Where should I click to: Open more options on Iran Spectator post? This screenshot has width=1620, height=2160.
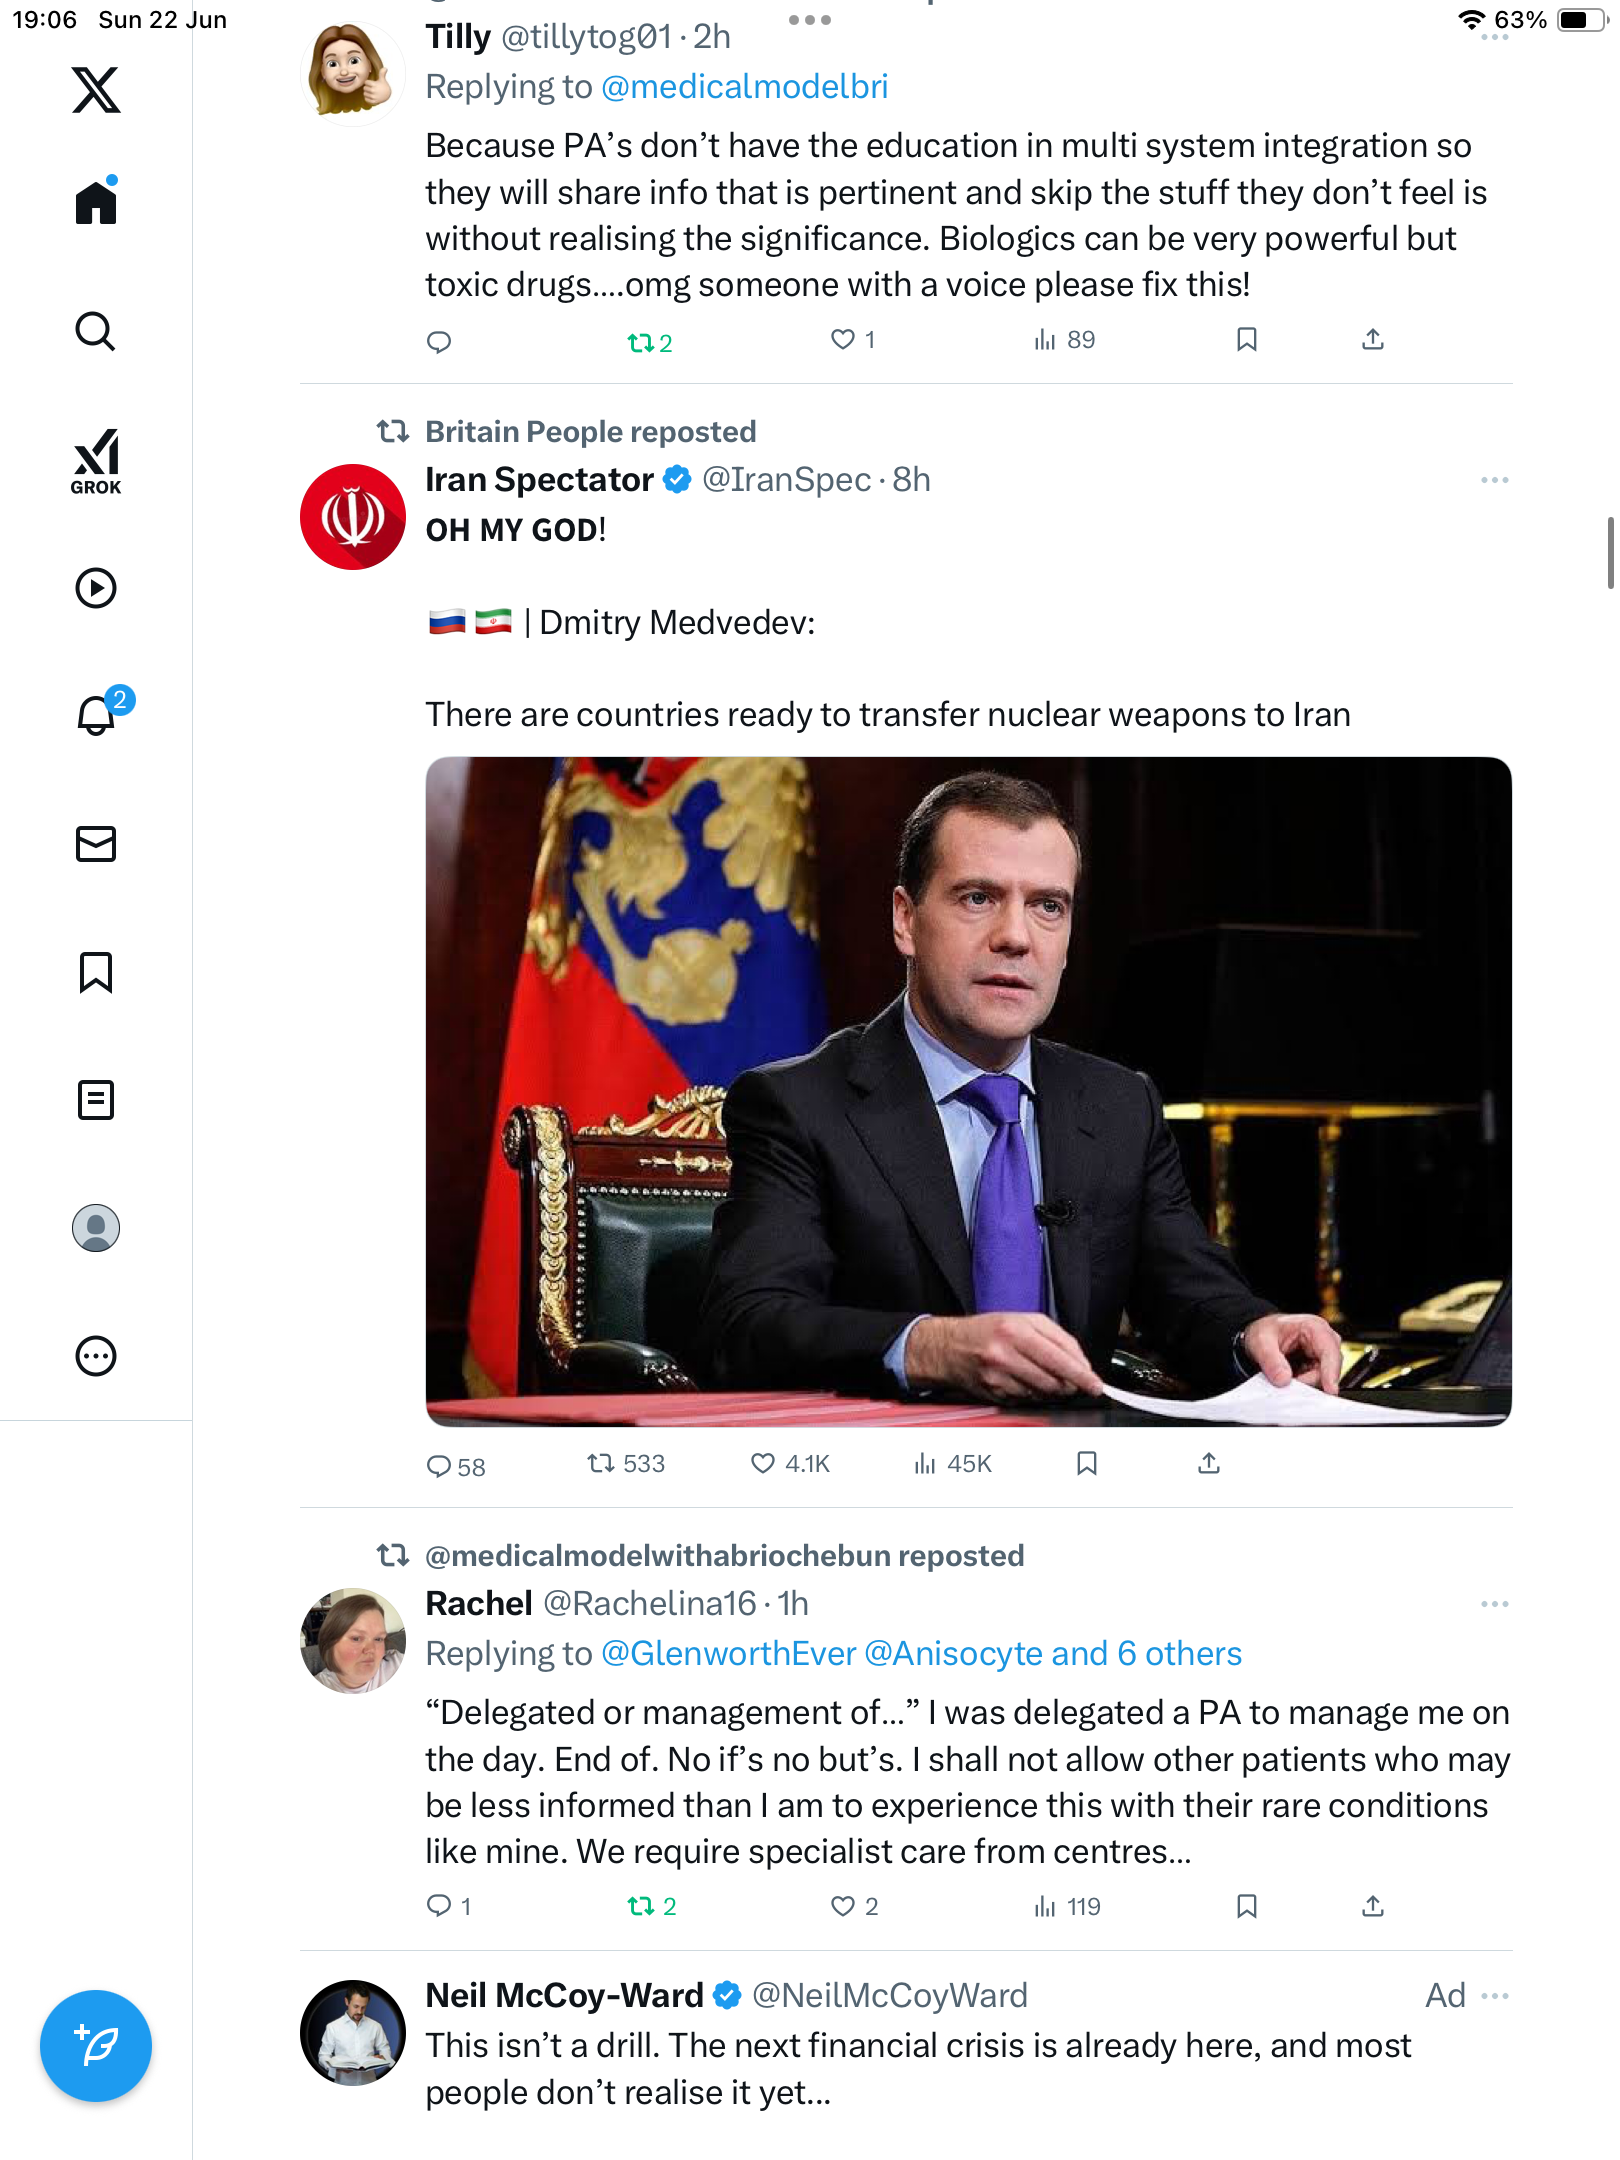(1495, 480)
